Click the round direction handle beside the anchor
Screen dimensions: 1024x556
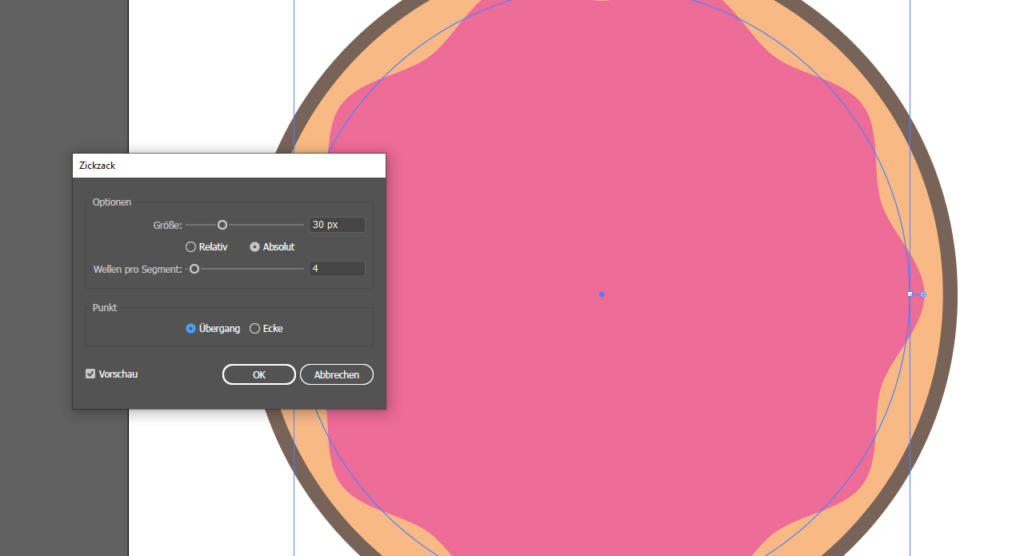(923, 294)
